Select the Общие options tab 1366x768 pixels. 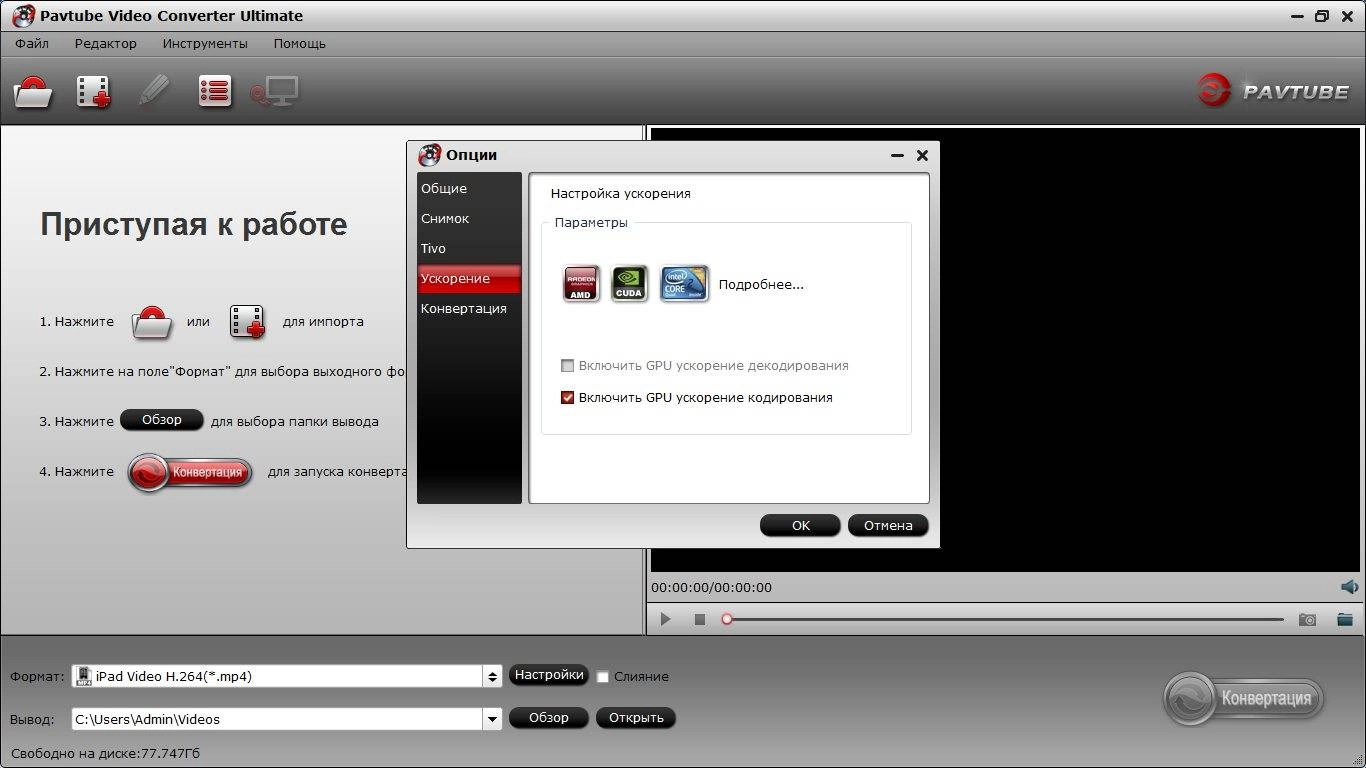tap(468, 189)
